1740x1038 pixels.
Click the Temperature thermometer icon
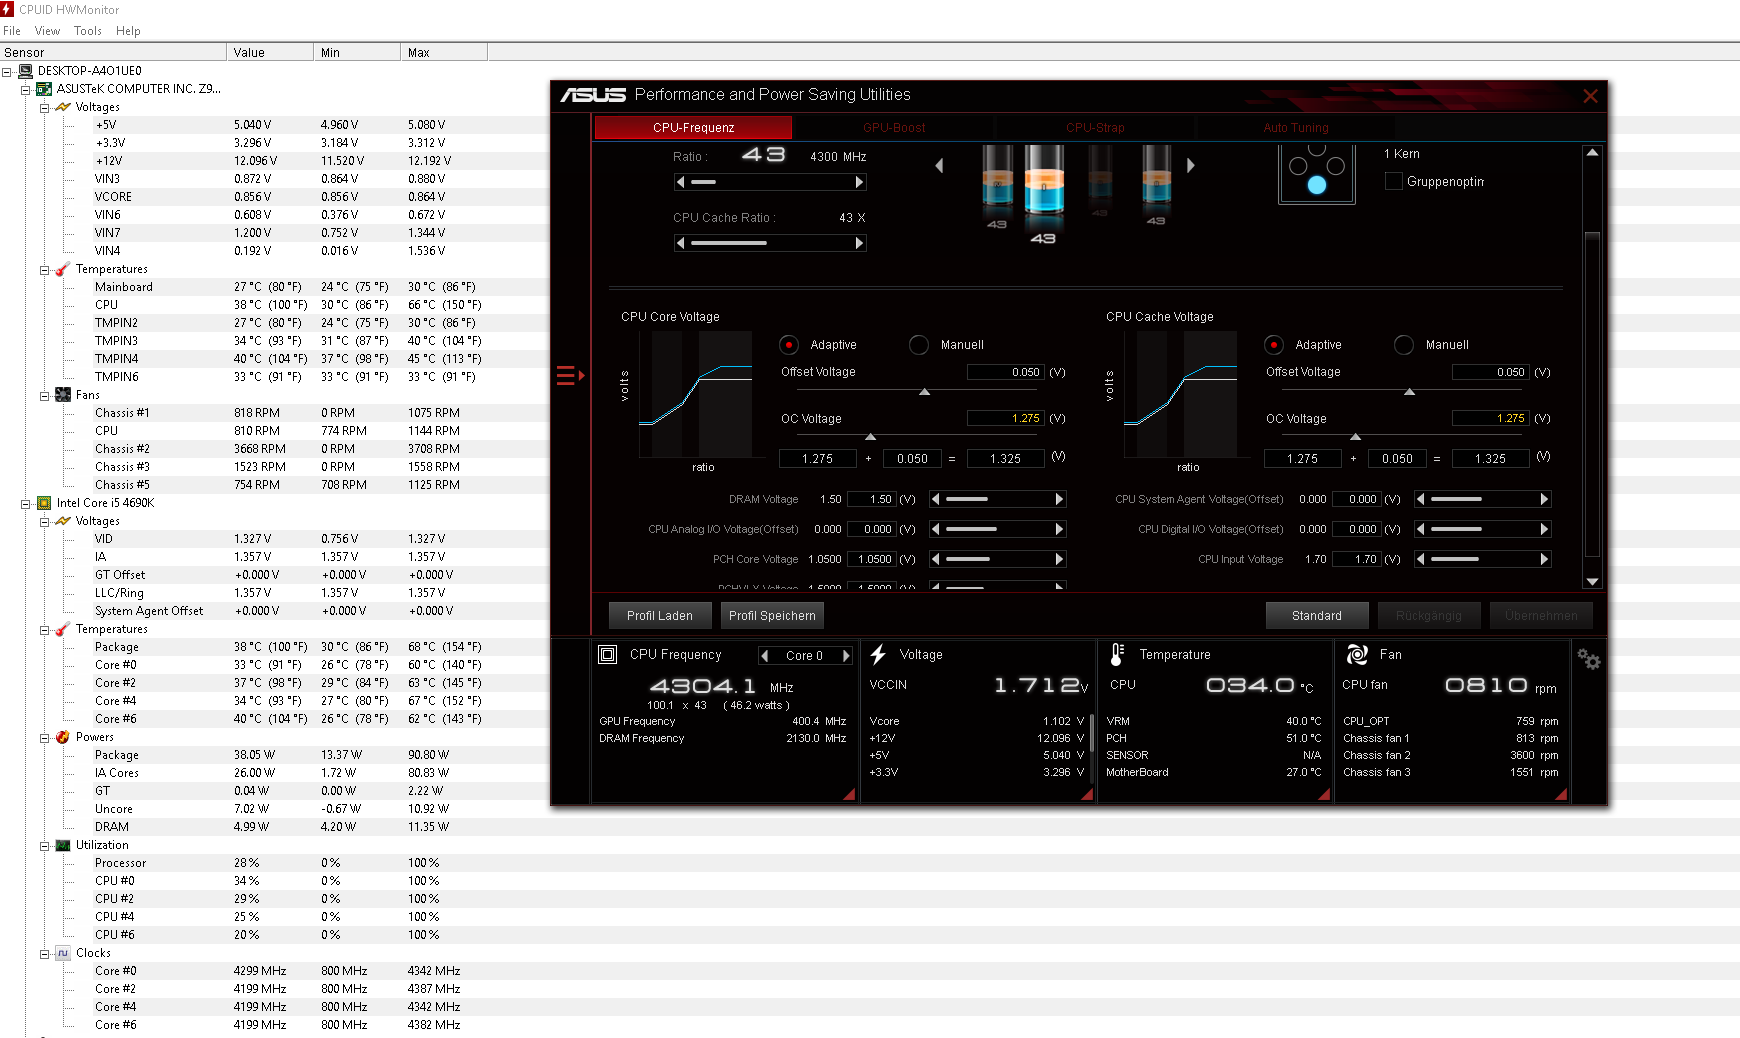[1117, 654]
